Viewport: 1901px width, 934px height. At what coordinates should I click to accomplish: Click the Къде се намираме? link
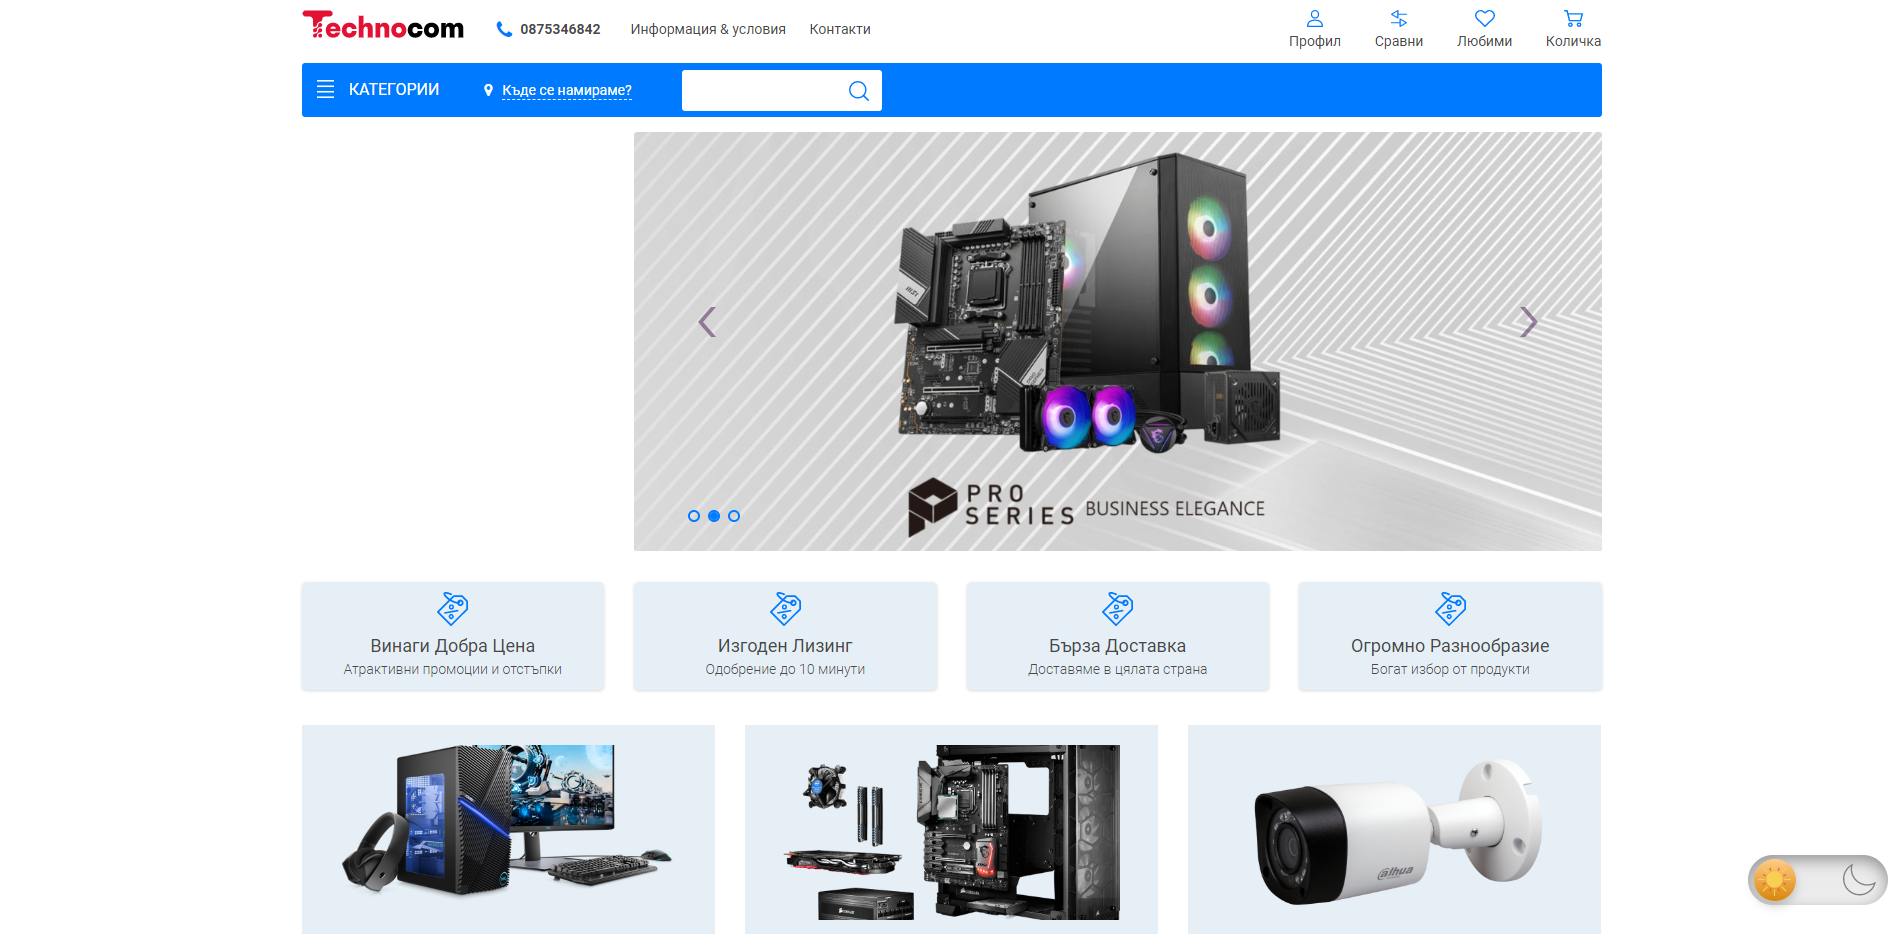pyautogui.click(x=566, y=90)
